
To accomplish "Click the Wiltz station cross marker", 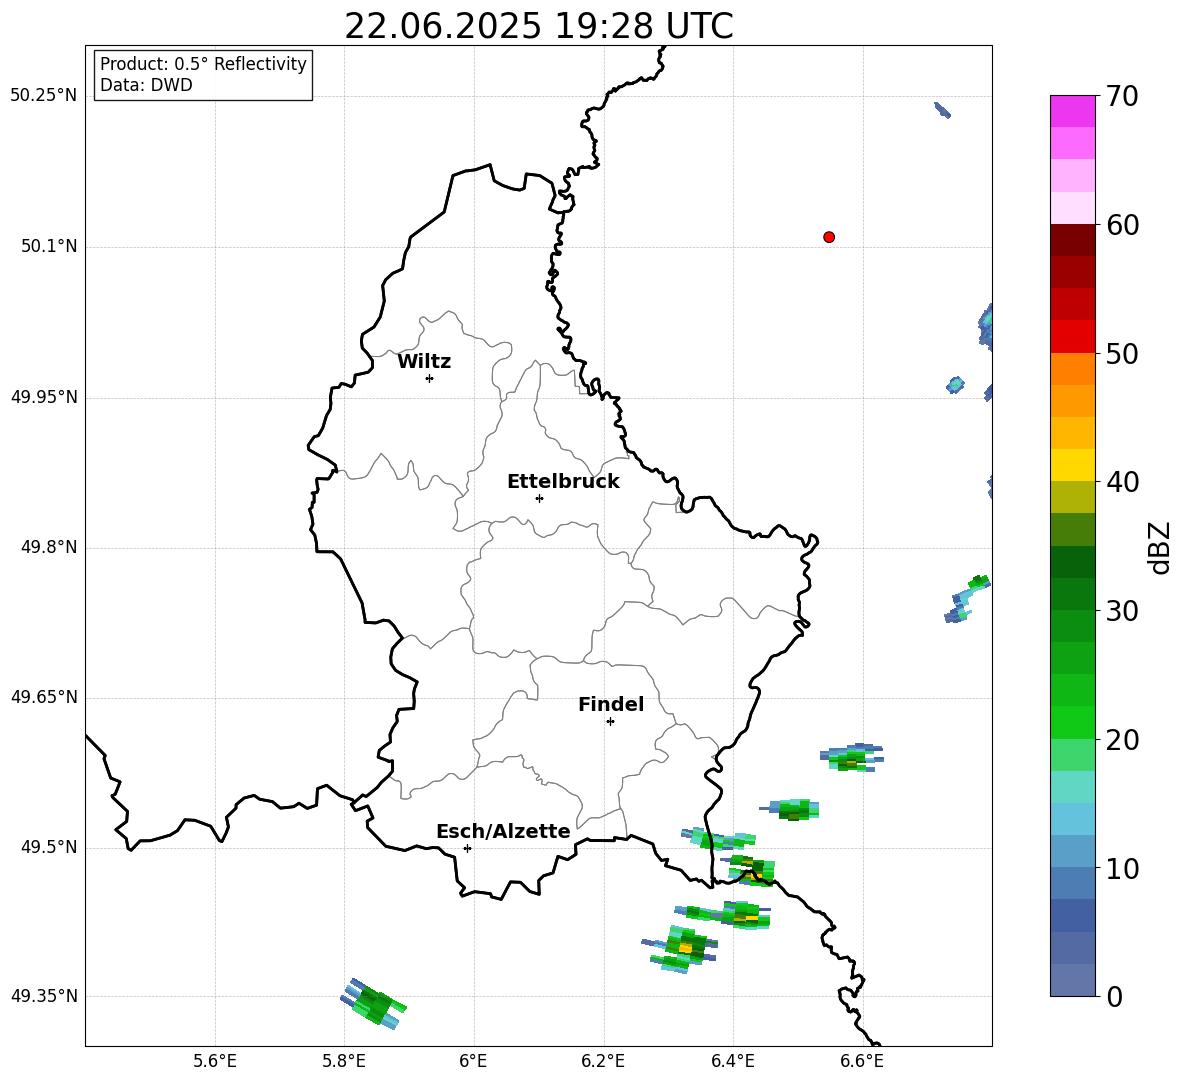I will pos(430,378).
